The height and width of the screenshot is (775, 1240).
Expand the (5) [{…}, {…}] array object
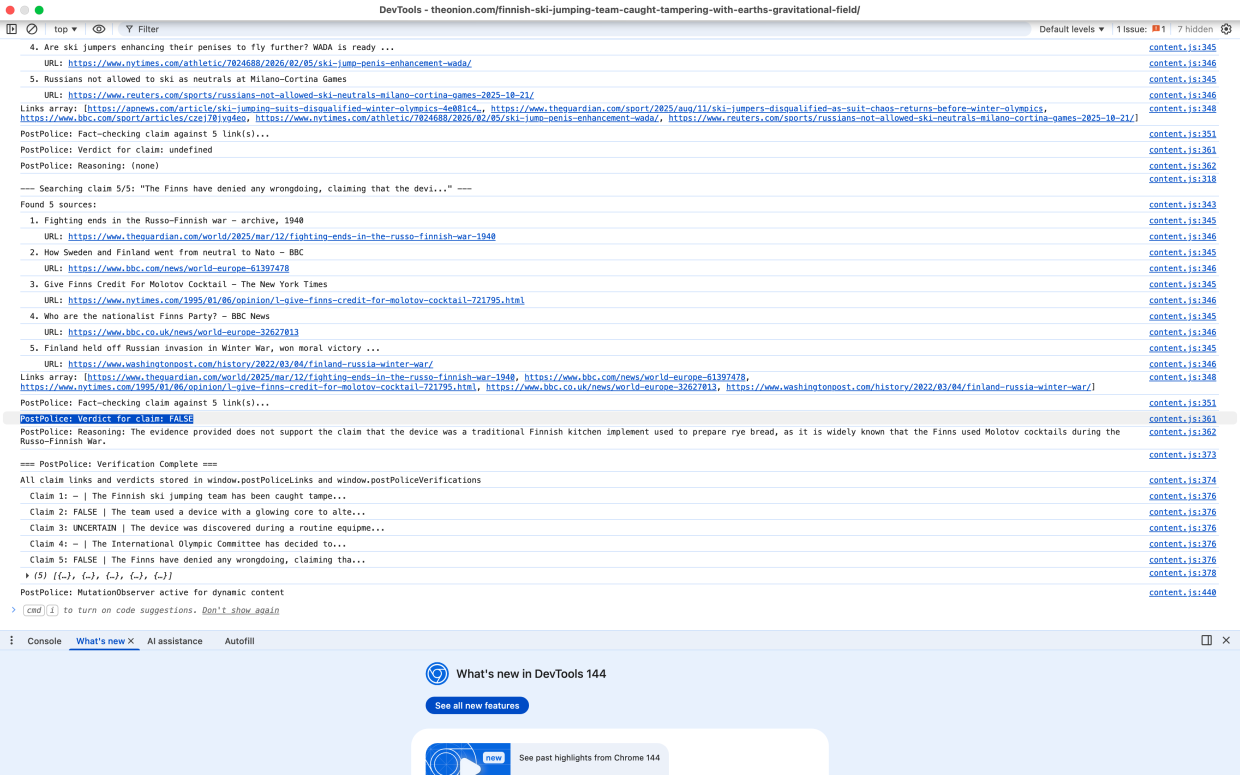click(28, 576)
